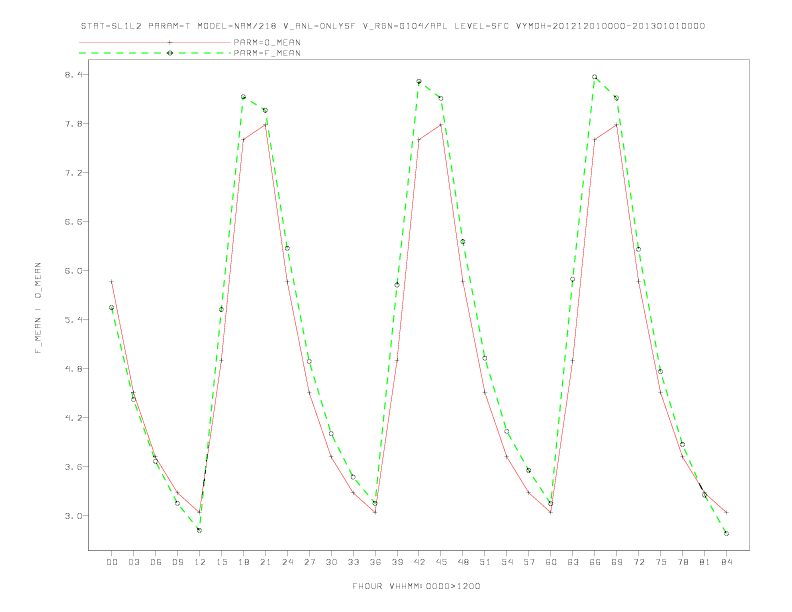The width and height of the screenshot is (792, 612).
Task: Click the F_MEAN peak marker at hour 18
Action: click(243, 96)
